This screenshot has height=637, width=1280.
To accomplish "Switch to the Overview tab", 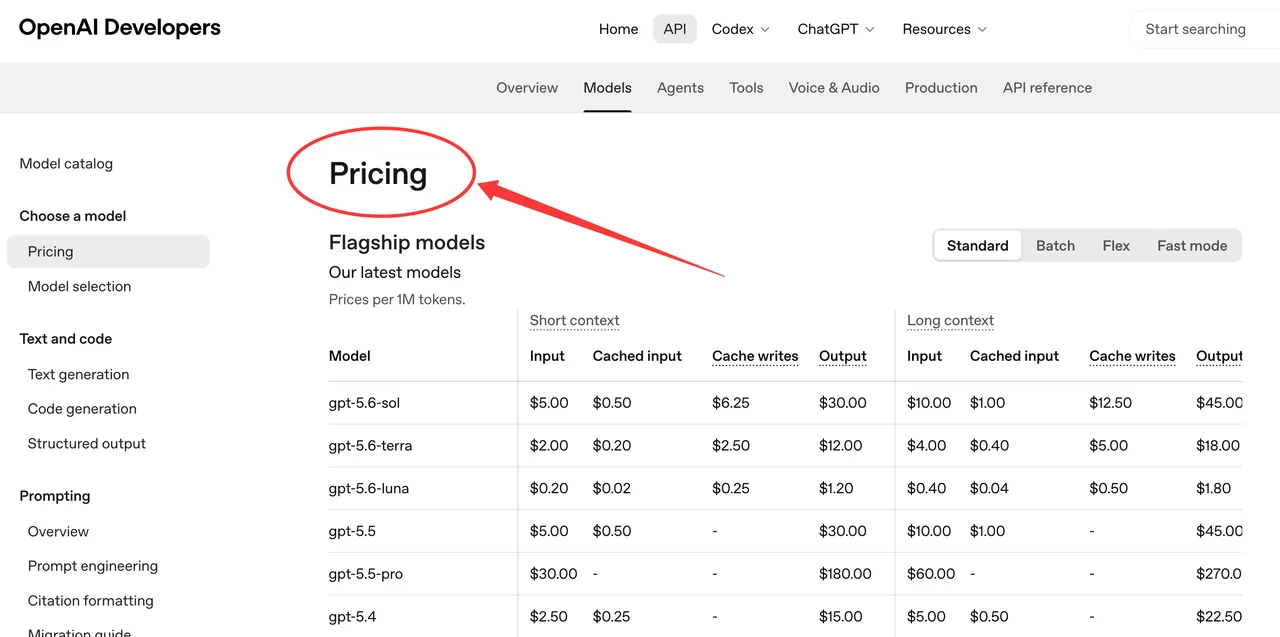I will click(527, 88).
